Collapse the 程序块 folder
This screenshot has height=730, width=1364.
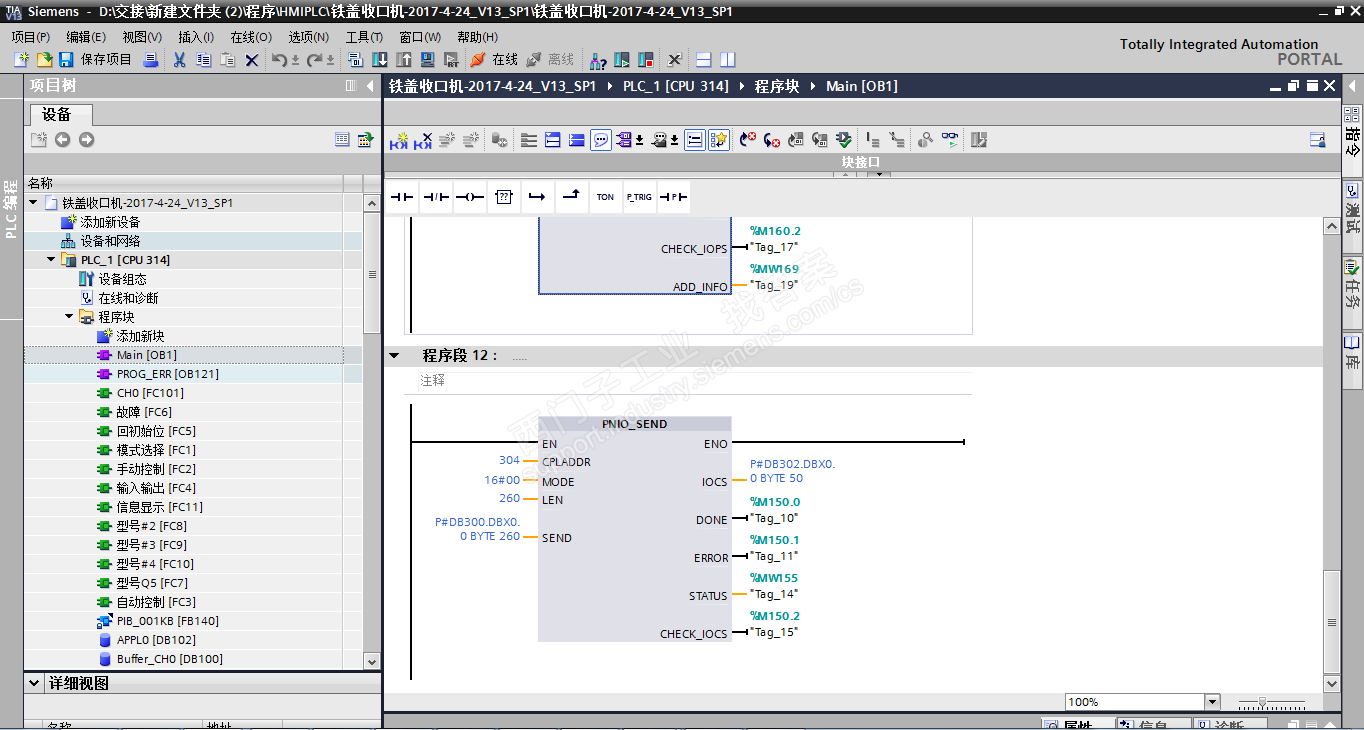coord(69,317)
